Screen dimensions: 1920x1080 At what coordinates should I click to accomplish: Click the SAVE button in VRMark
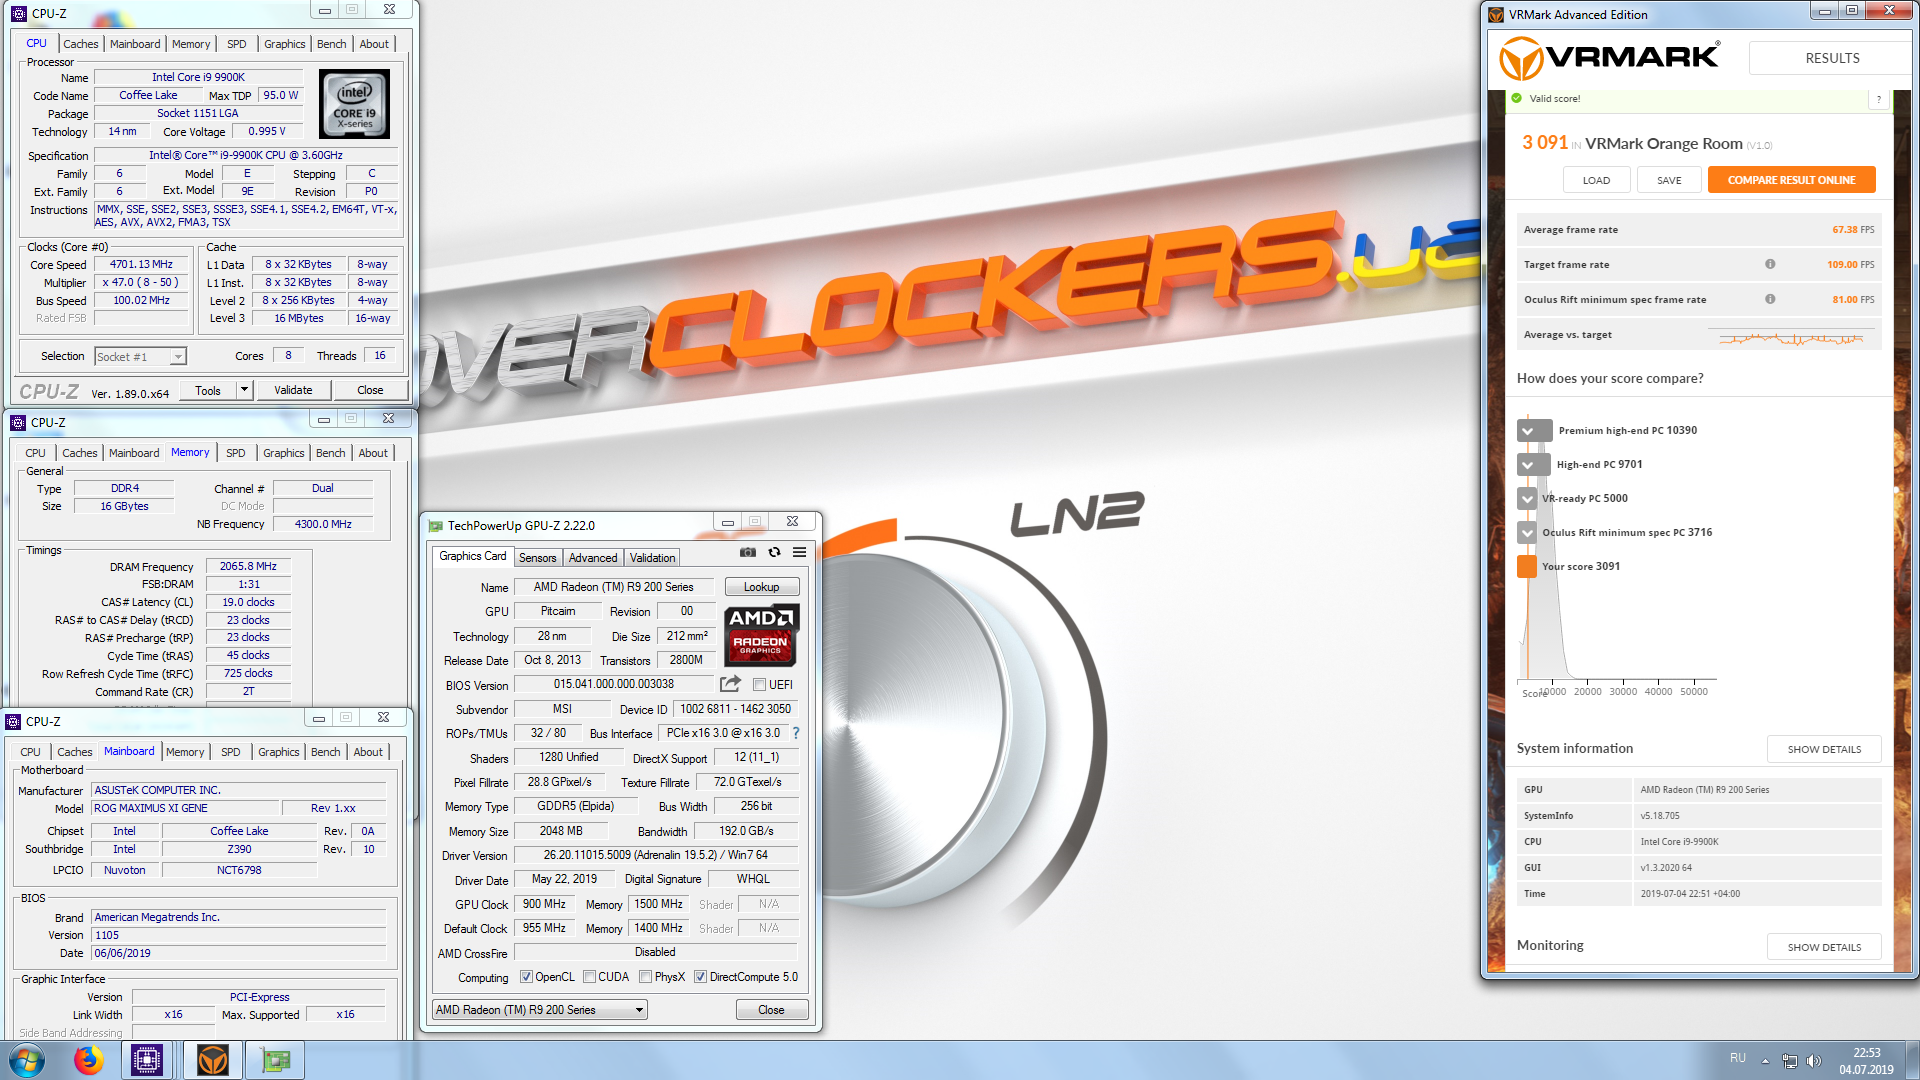click(x=1669, y=180)
